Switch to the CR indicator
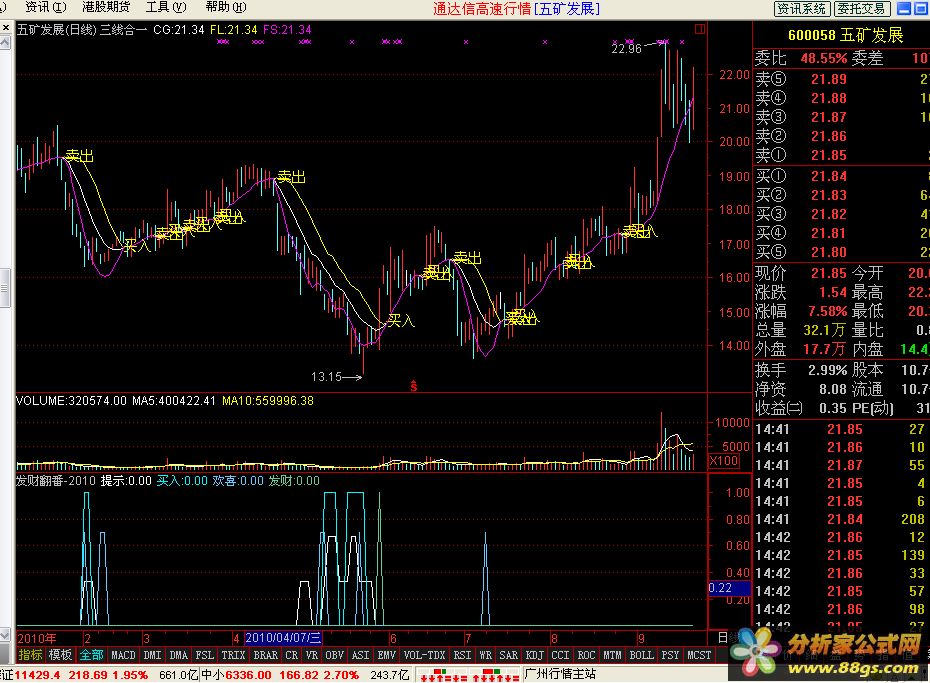 (x=291, y=655)
